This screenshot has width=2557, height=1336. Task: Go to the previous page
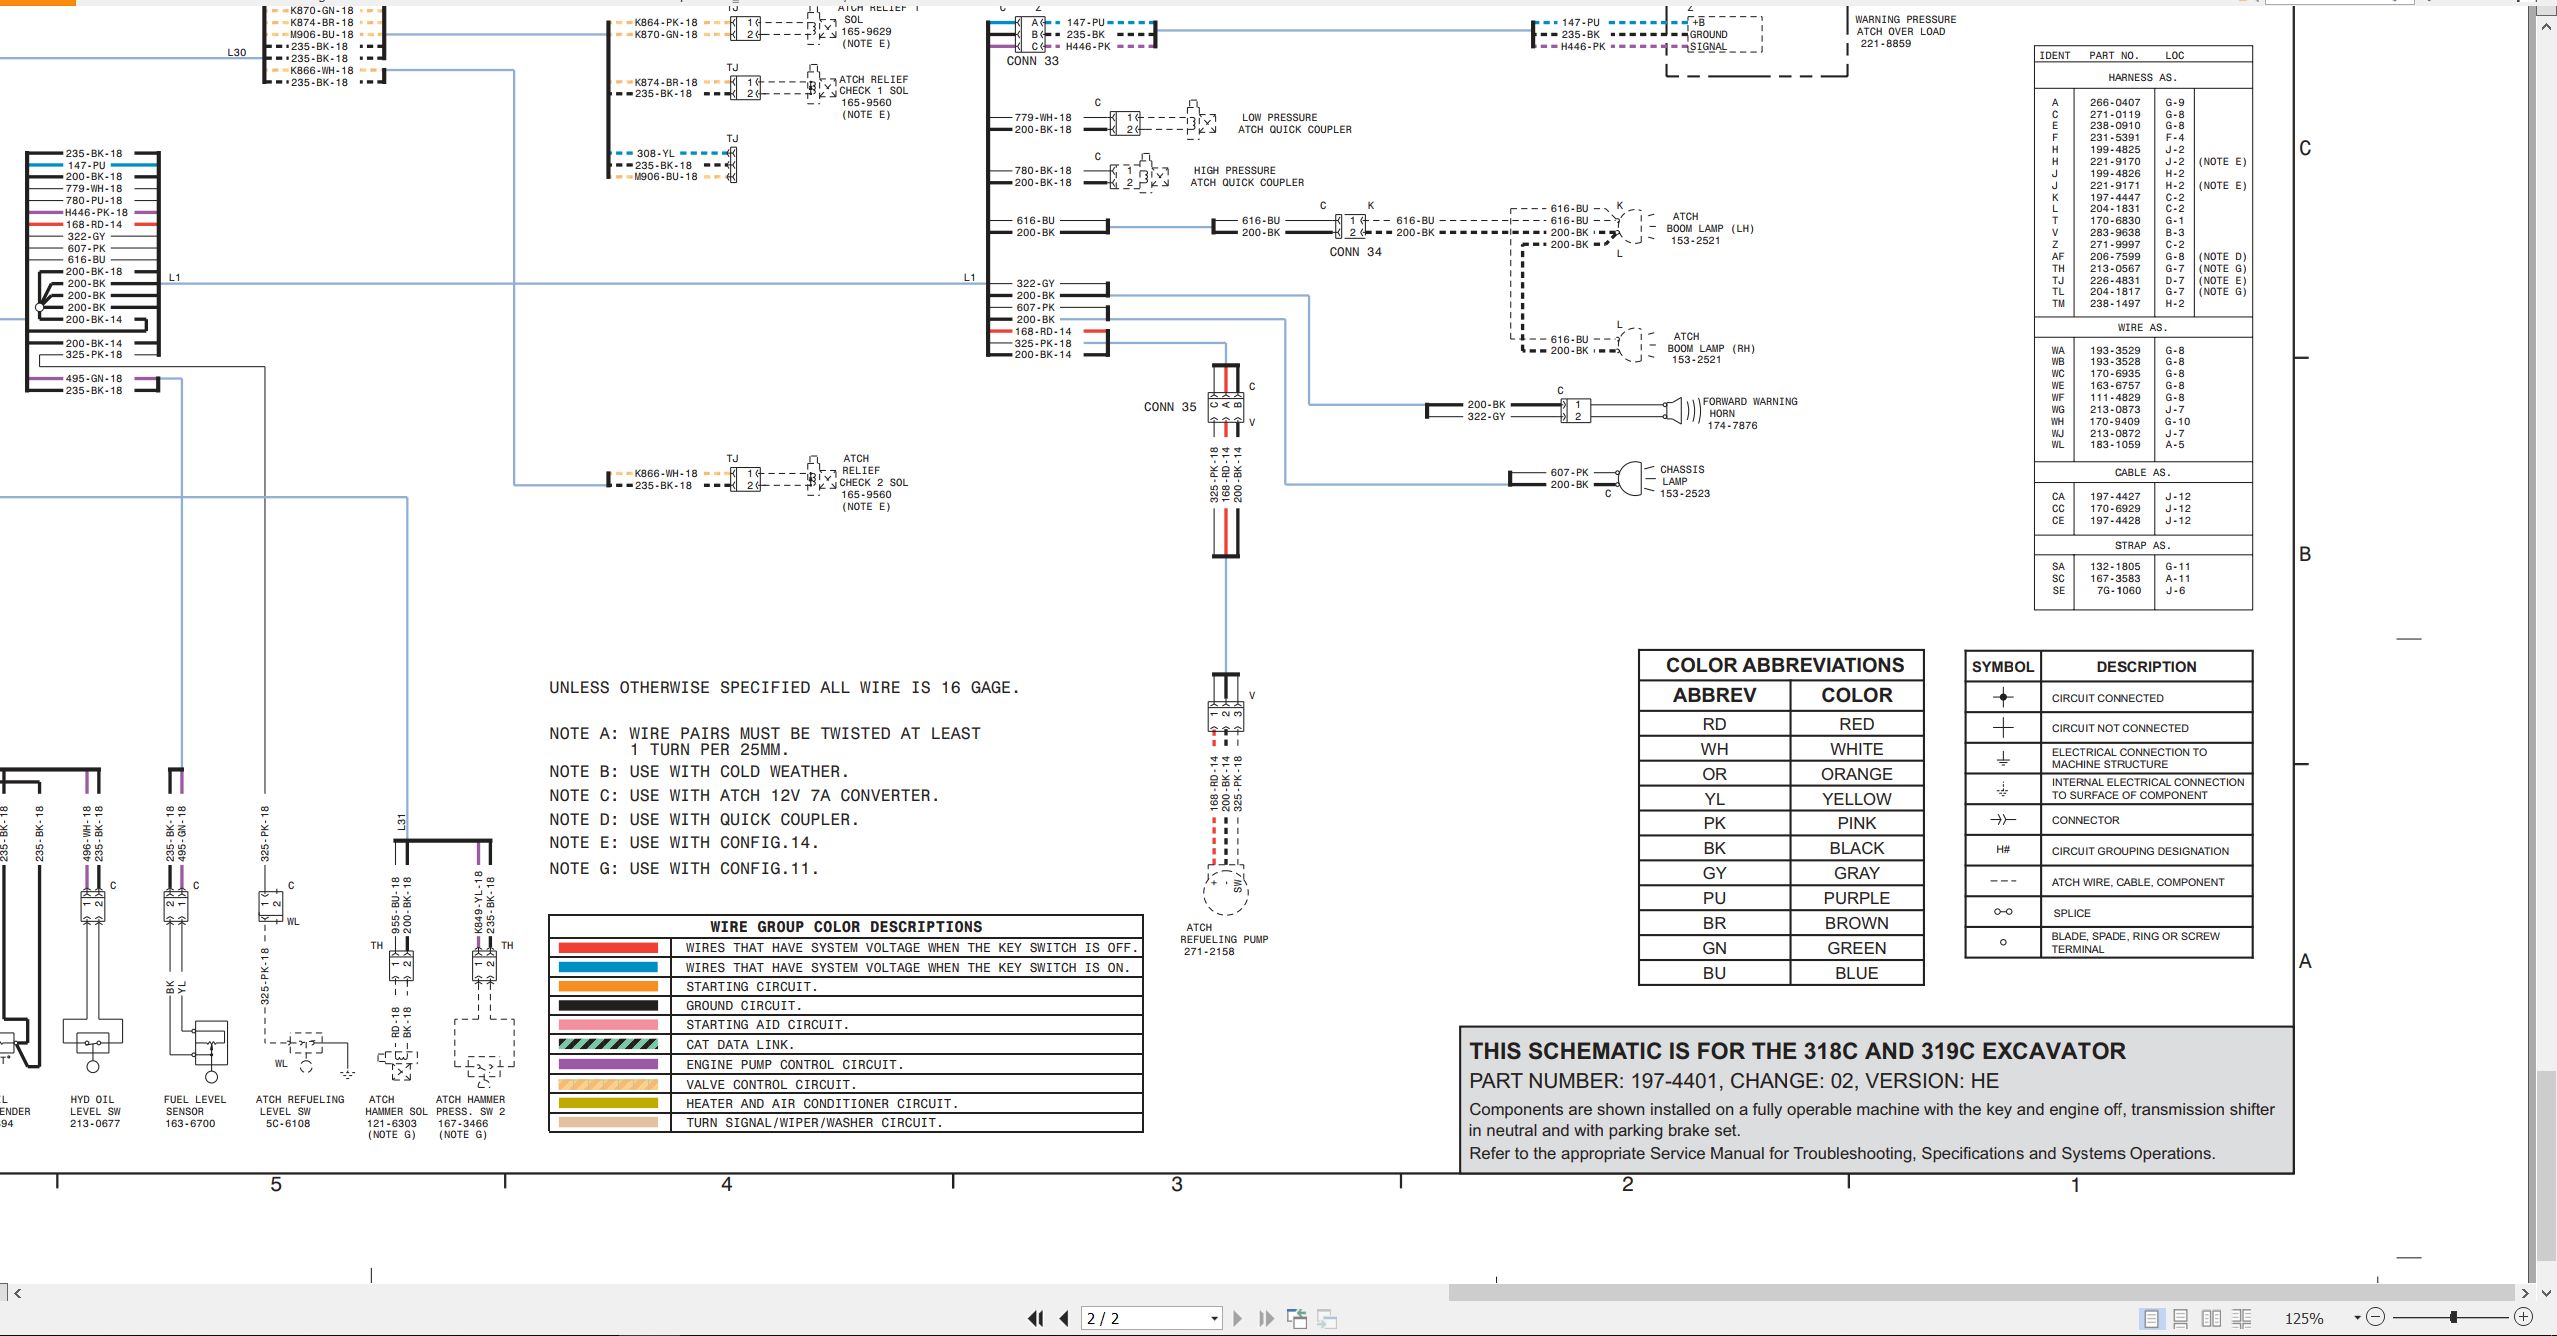point(1065,1318)
